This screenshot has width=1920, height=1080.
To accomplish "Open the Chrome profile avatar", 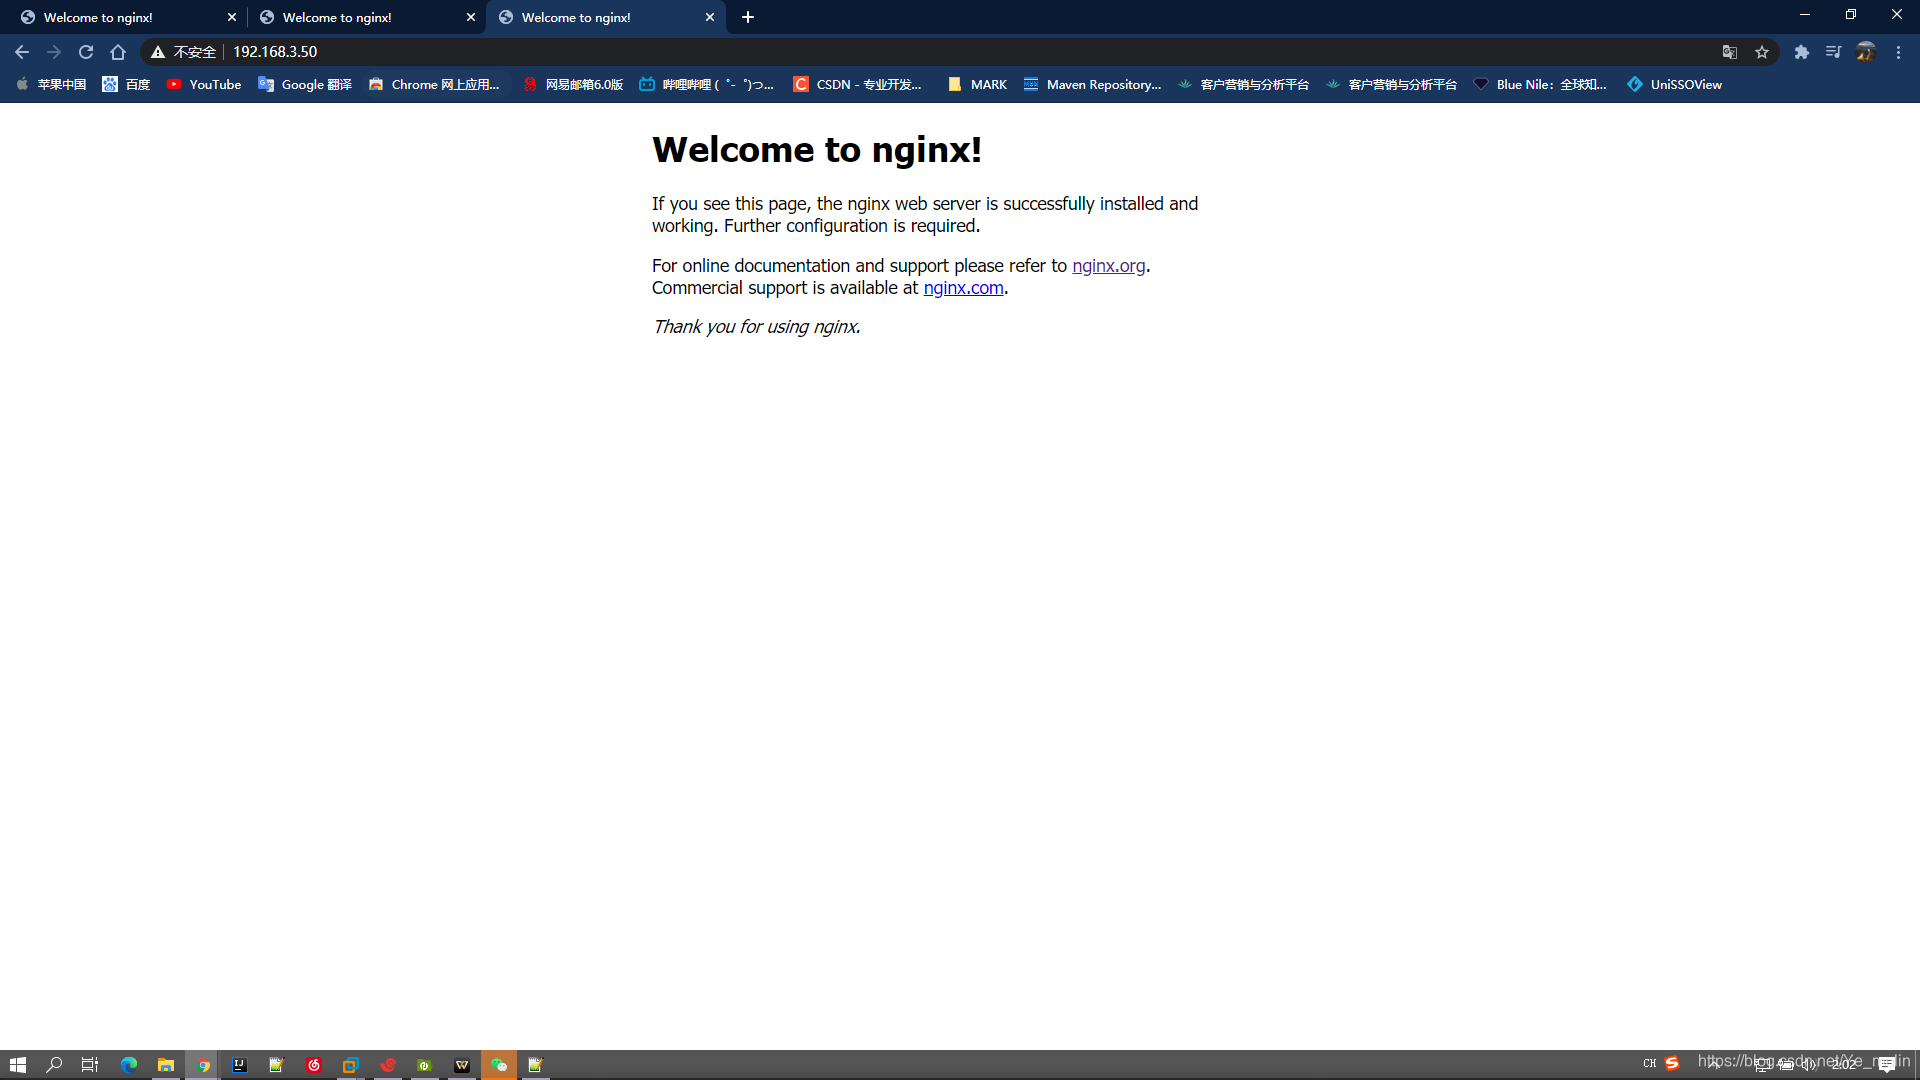I will pyautogui.click(x=1866, y=52).
